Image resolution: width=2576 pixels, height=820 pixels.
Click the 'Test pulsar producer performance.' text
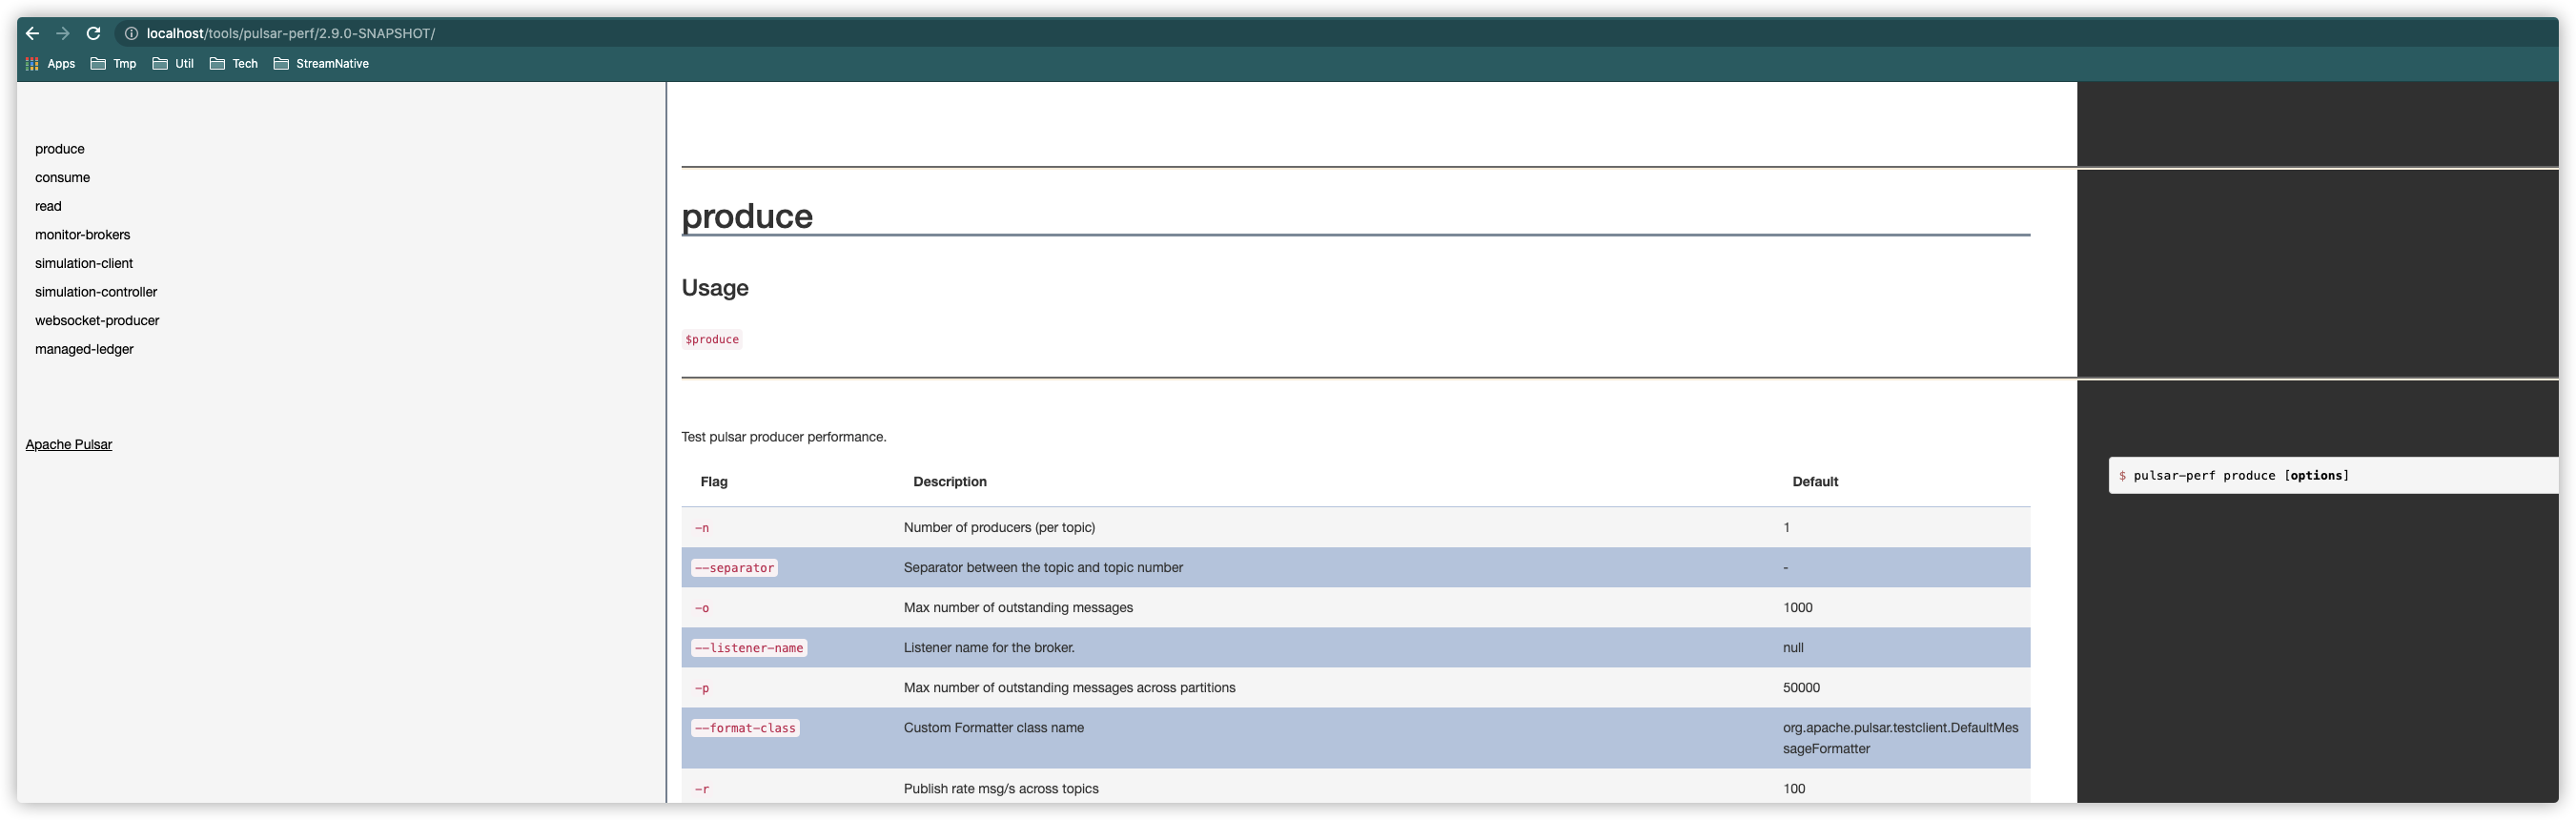pos(784,437)
